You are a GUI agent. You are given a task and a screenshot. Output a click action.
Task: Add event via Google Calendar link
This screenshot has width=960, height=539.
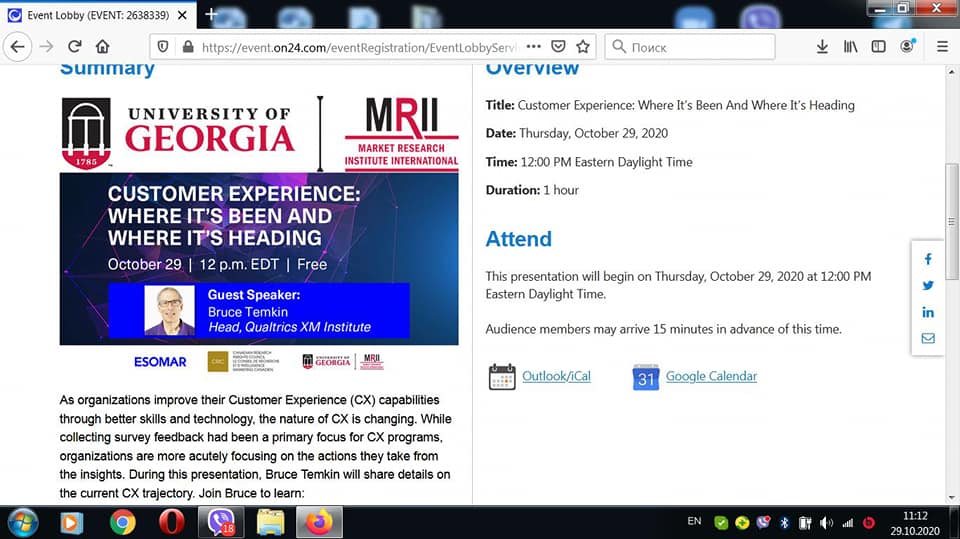(x=711, y=377)
